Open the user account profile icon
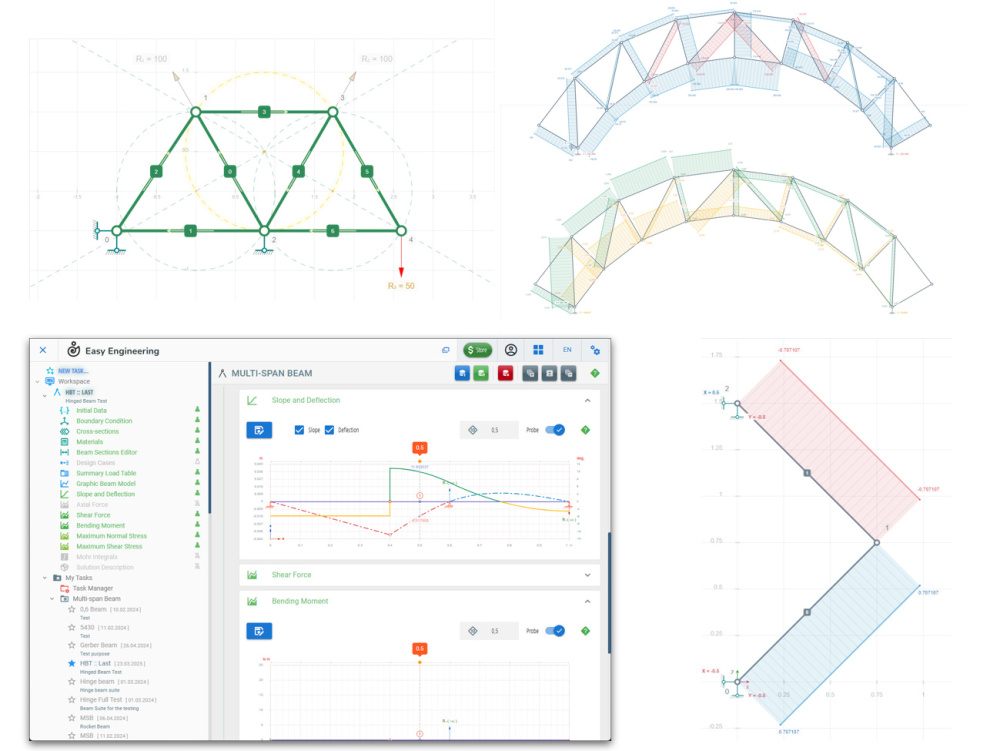The height and width of the screenshot is (751, 1000). pyautogui.click(x=510, y=349)
